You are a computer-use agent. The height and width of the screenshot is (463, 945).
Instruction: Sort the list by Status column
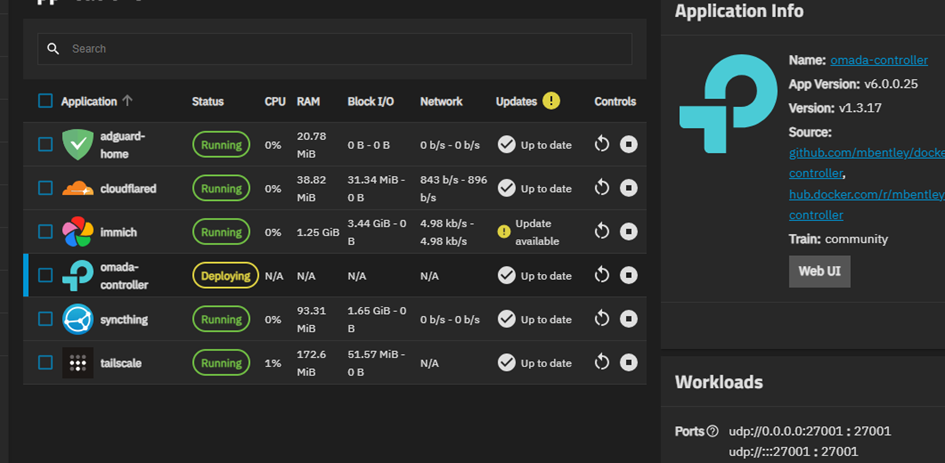pos(208,101)
